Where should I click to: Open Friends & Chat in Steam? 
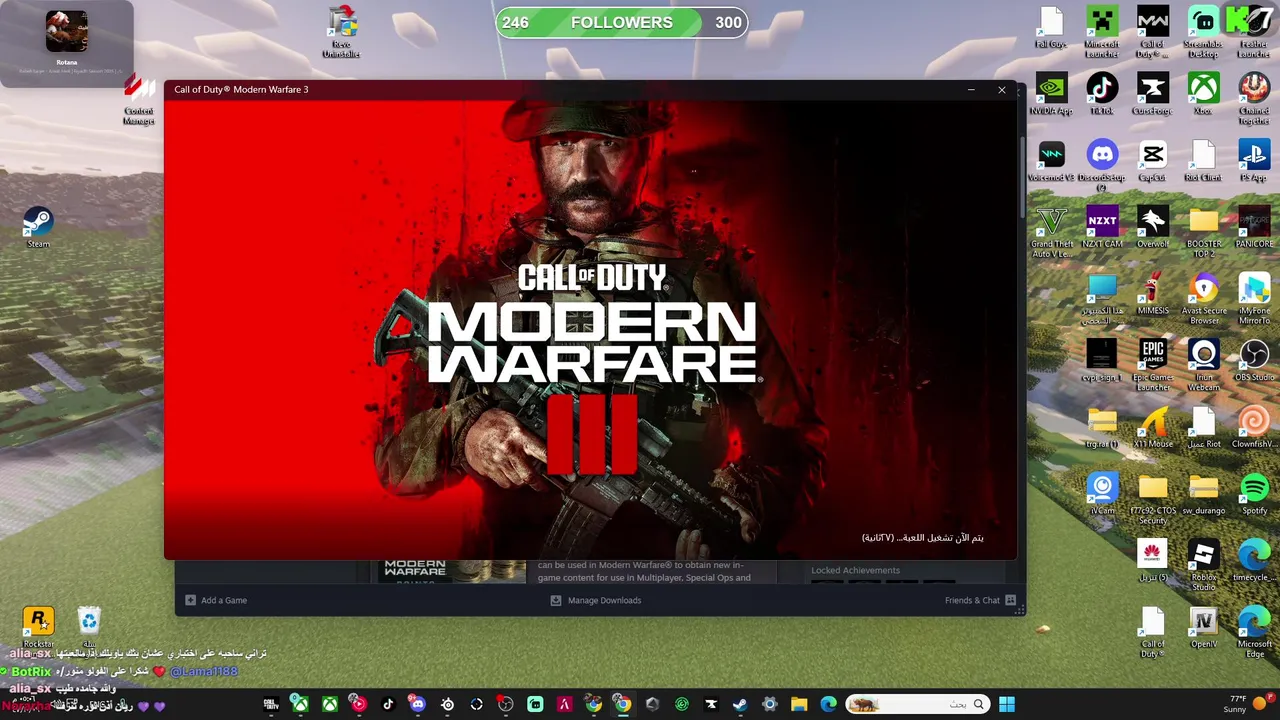[x=980, y=600]
